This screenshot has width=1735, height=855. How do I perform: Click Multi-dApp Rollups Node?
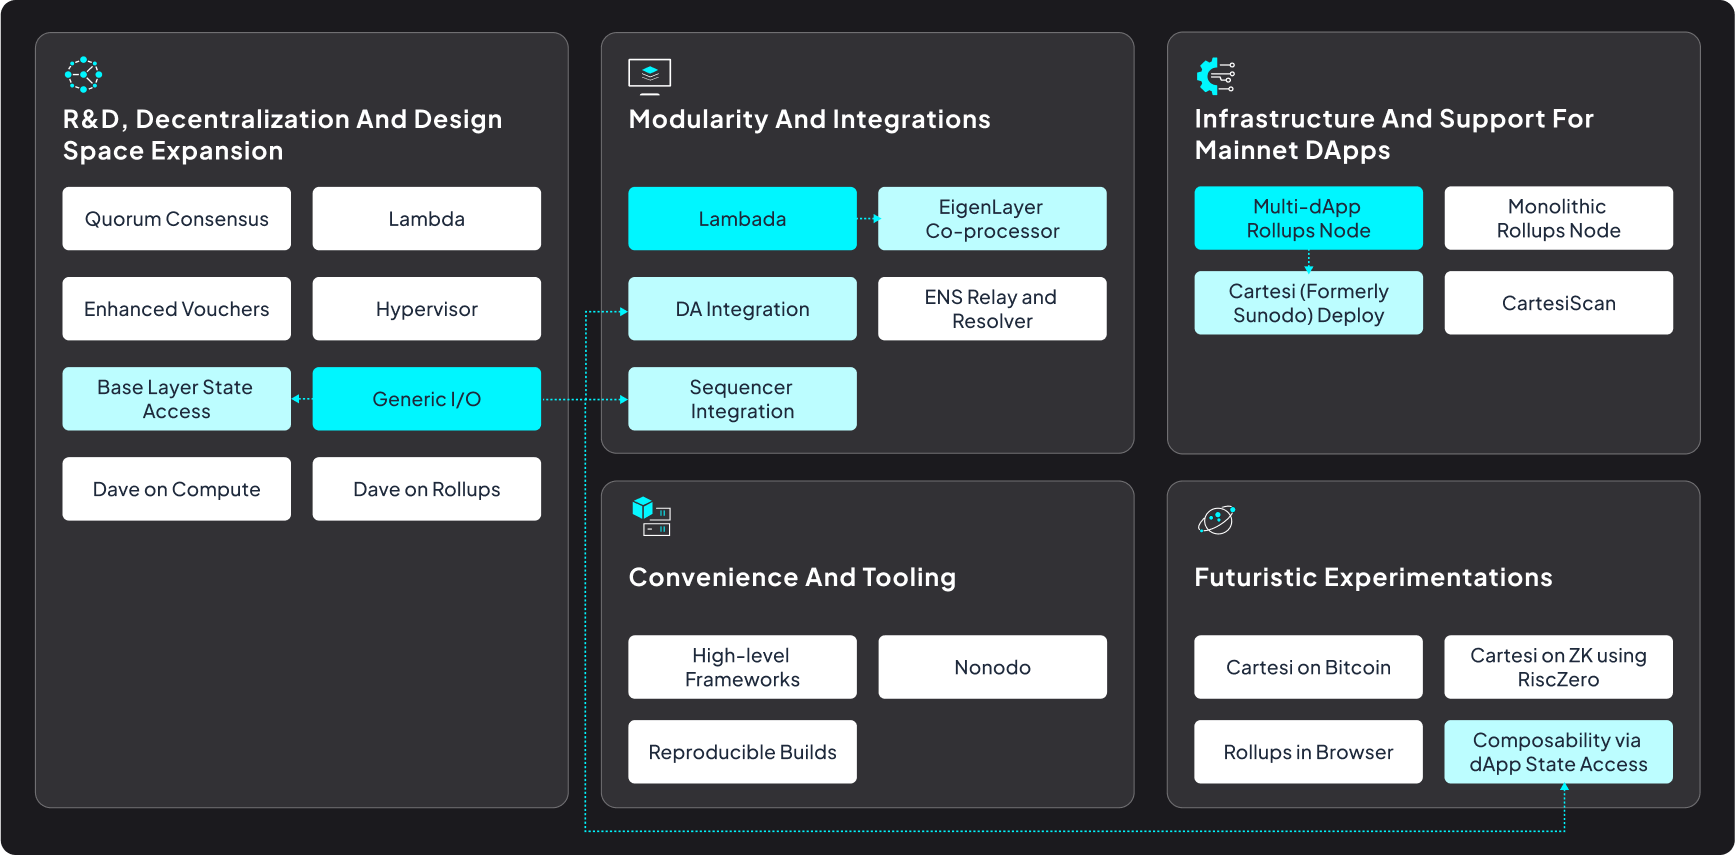1309,218
